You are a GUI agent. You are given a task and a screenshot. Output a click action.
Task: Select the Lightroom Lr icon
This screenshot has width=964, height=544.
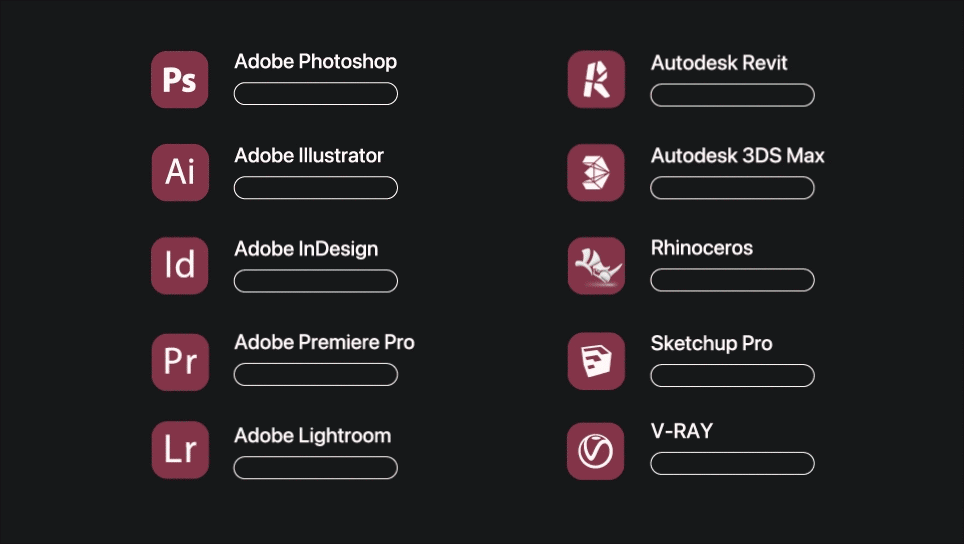click(180, 450)
